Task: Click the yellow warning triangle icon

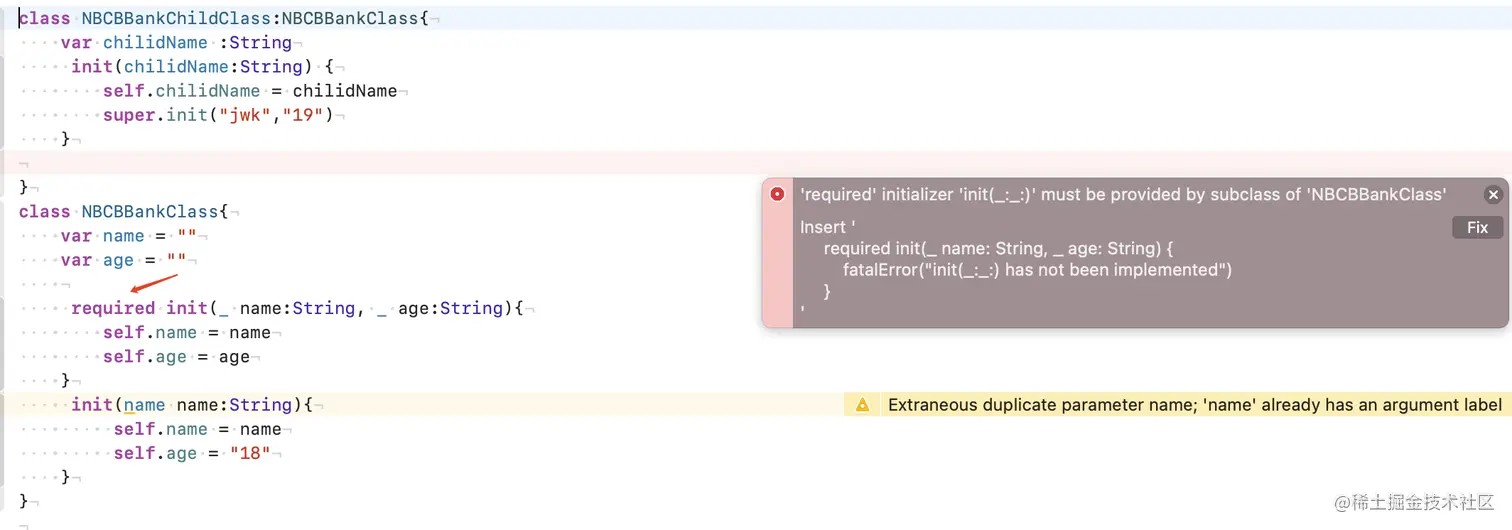Action: click(861, 405)
